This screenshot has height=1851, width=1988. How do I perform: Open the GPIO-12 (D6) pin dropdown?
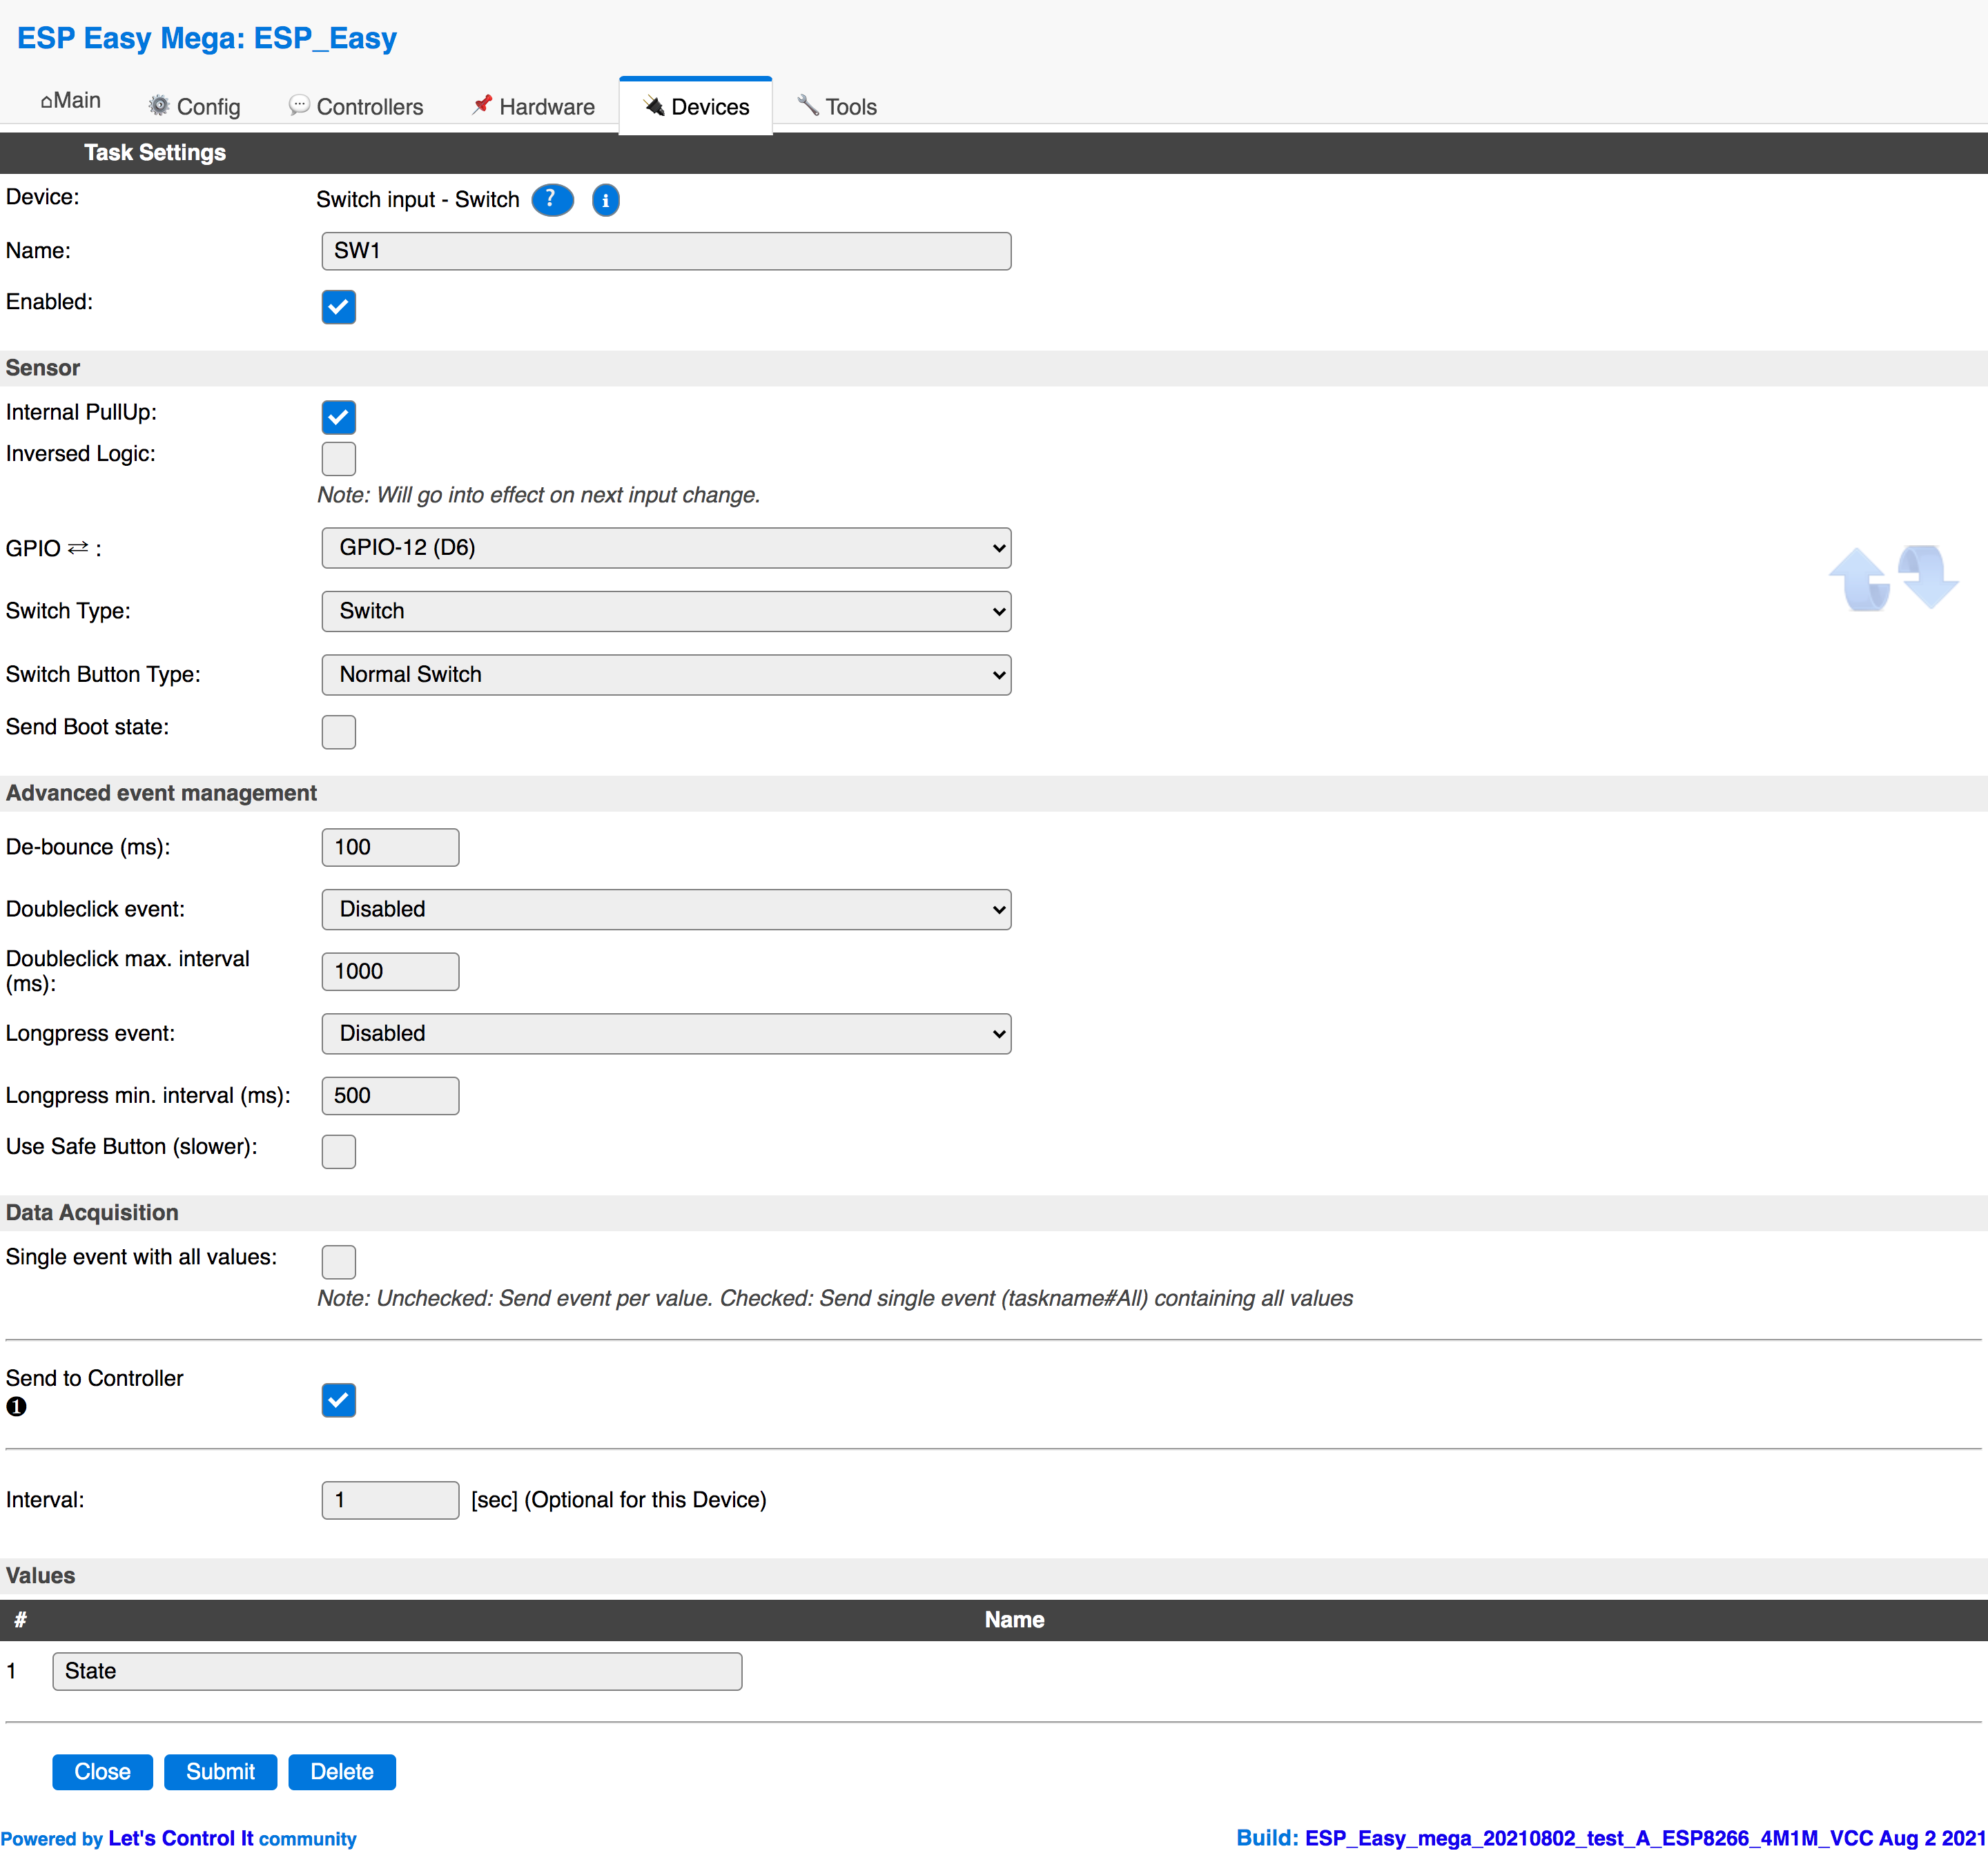(666, 548)
